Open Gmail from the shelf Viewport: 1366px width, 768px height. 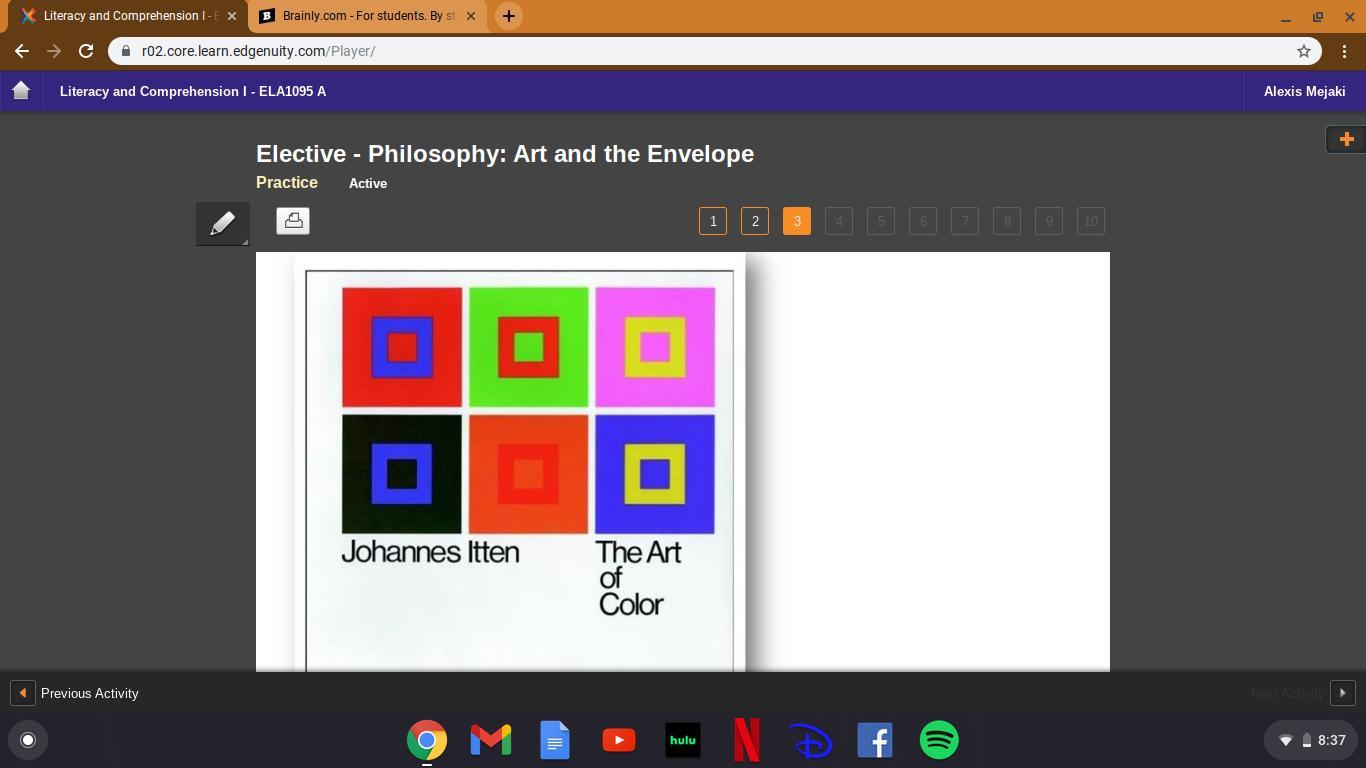point(491,740)
